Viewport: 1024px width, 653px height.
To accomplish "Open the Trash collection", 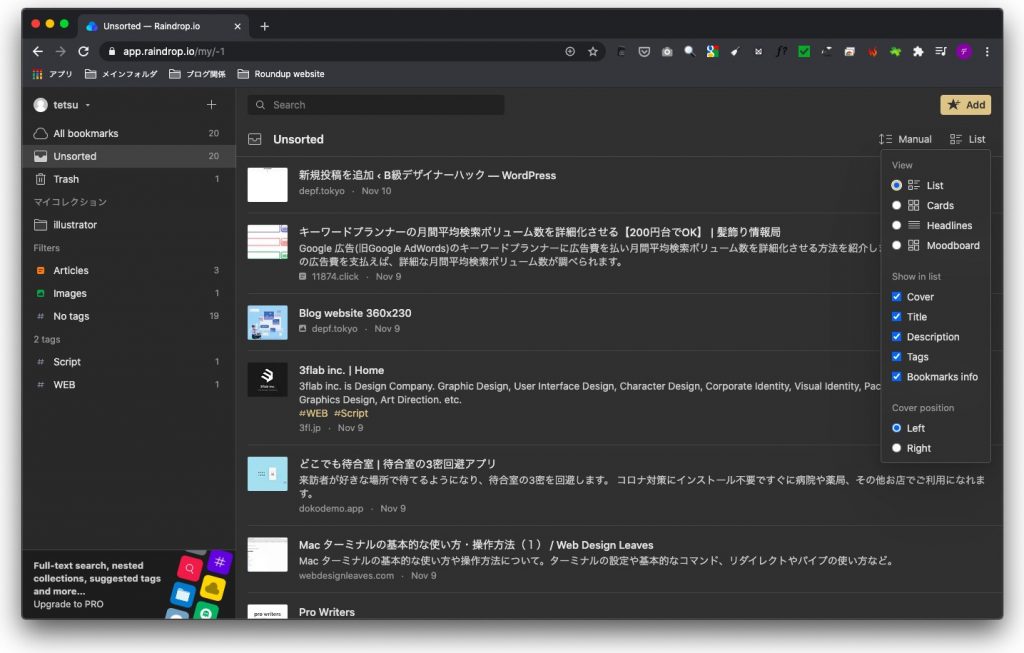I will click(x=128, y=179).
